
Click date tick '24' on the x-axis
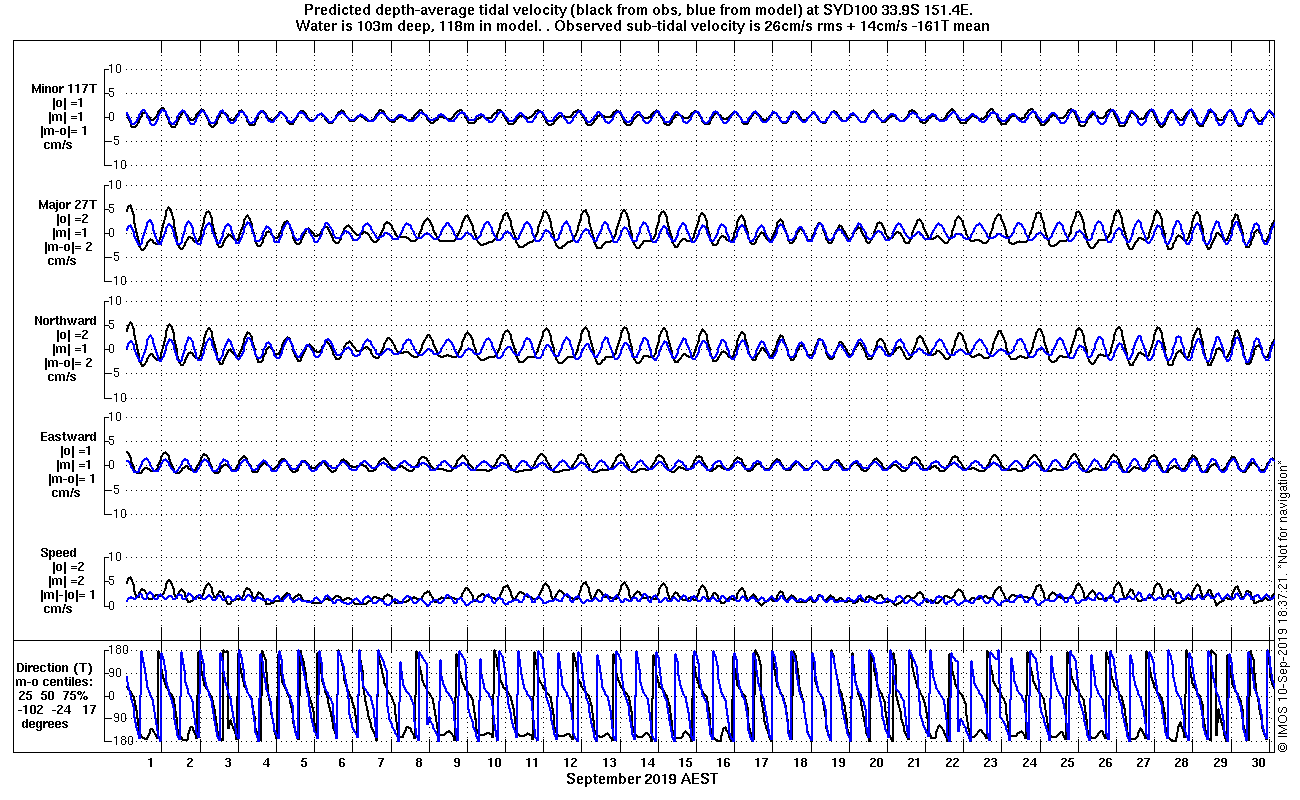click(x=1029, y=762)
